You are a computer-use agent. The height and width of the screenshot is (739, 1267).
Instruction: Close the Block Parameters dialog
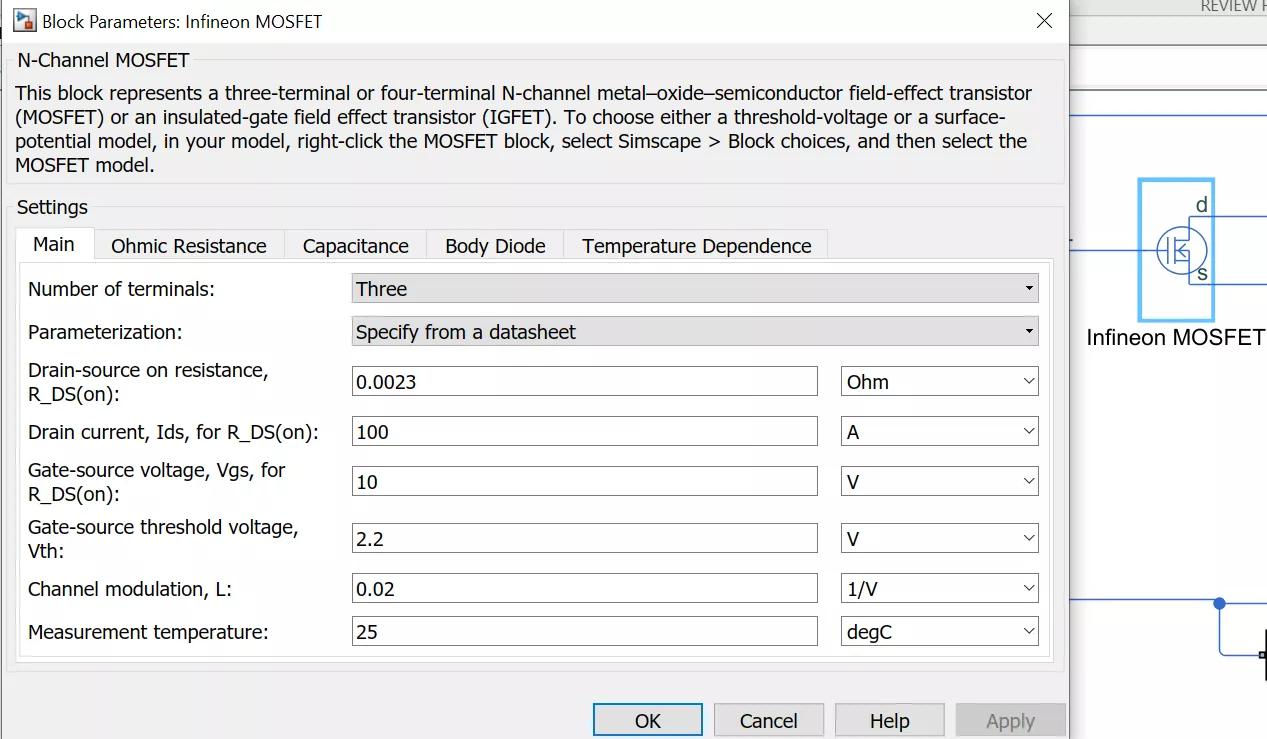[x=1044, y=20]
